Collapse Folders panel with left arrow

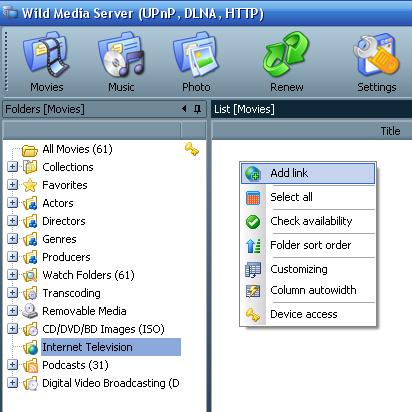(x=184, y=109)
